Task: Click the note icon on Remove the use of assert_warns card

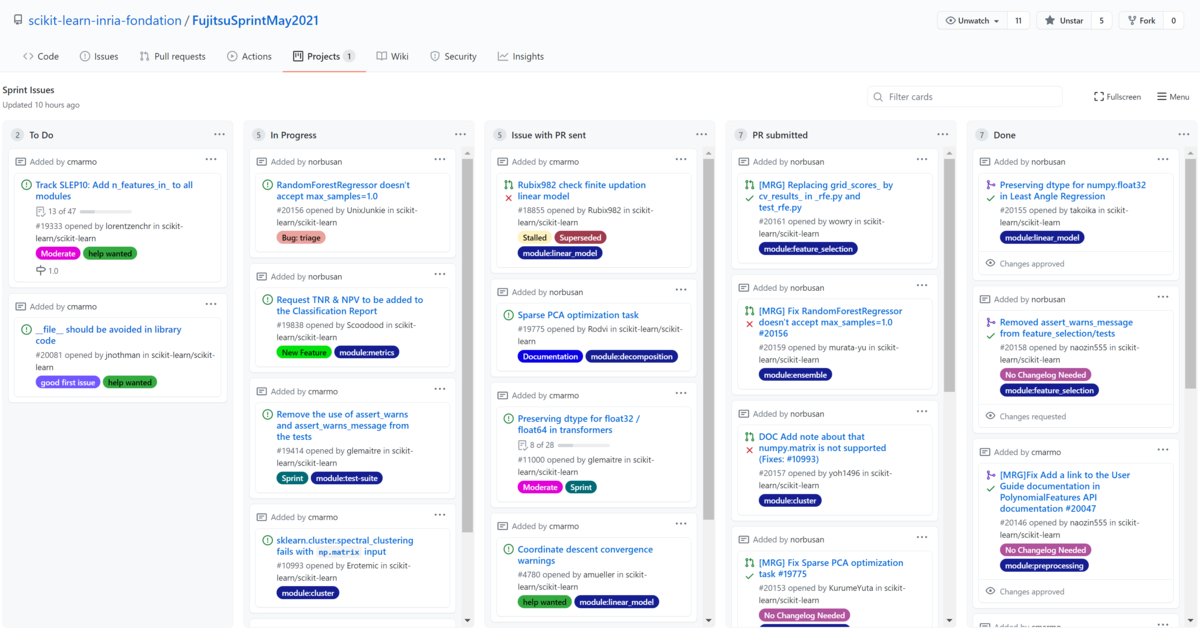Action: pyautogui.click(x=262, y=392)
